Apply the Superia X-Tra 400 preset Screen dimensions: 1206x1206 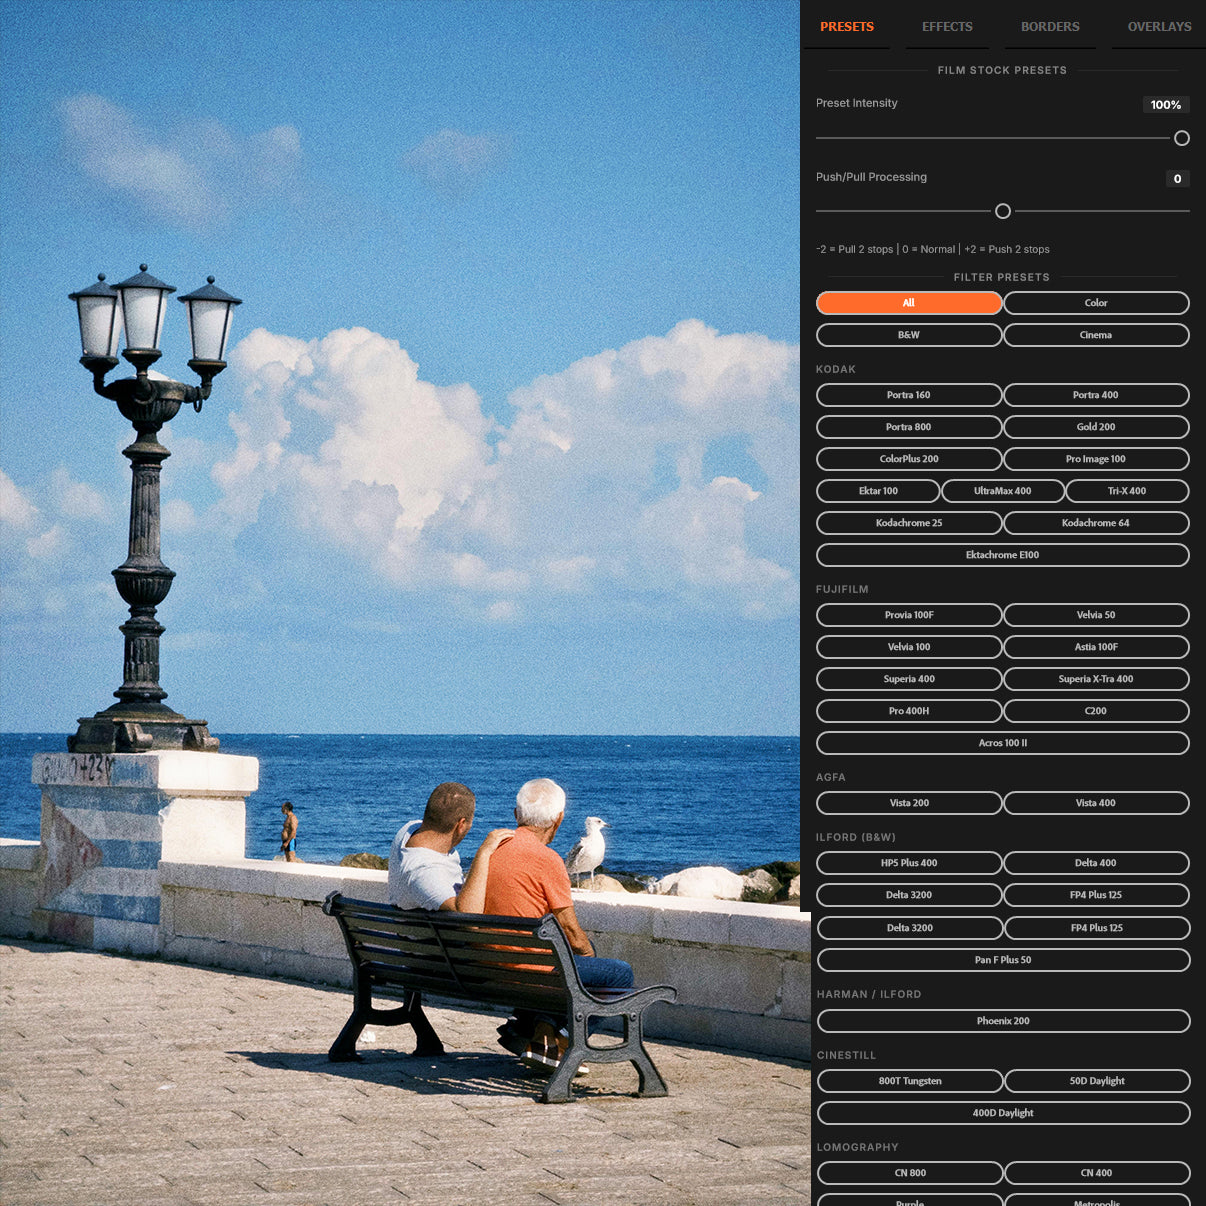[1096, 678]
